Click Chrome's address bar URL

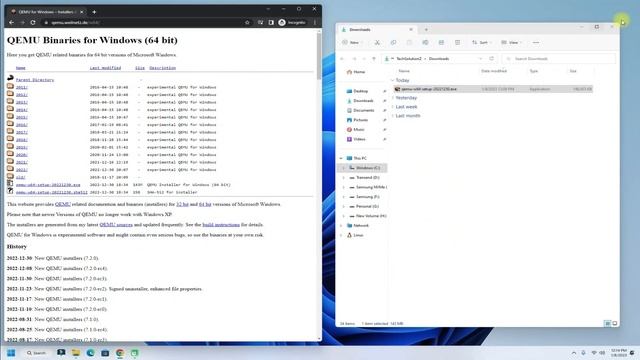click(x=76, y=22)
